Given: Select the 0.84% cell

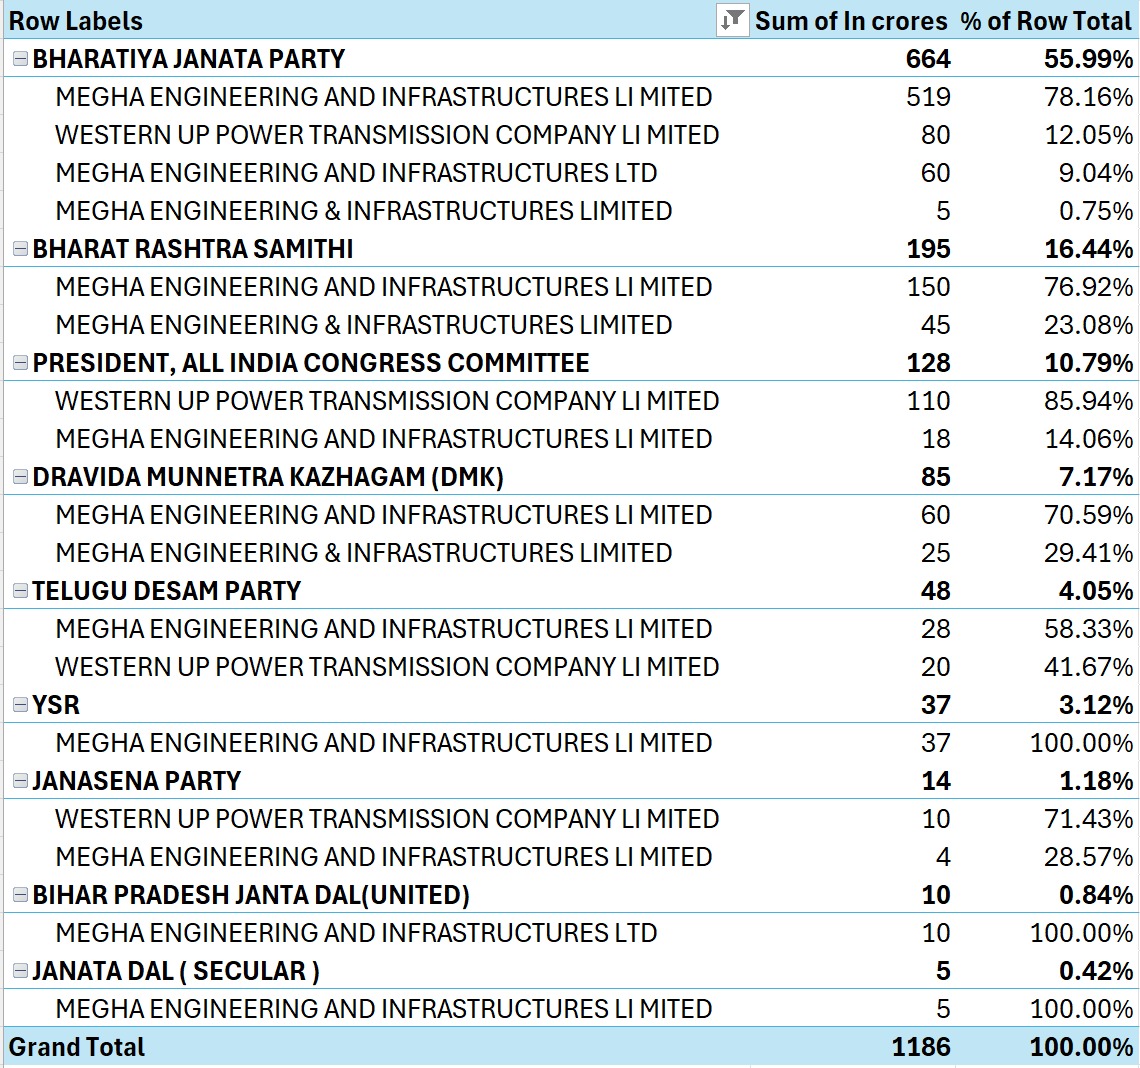Looking at the screenshot, I should (x=1096, y=895).
